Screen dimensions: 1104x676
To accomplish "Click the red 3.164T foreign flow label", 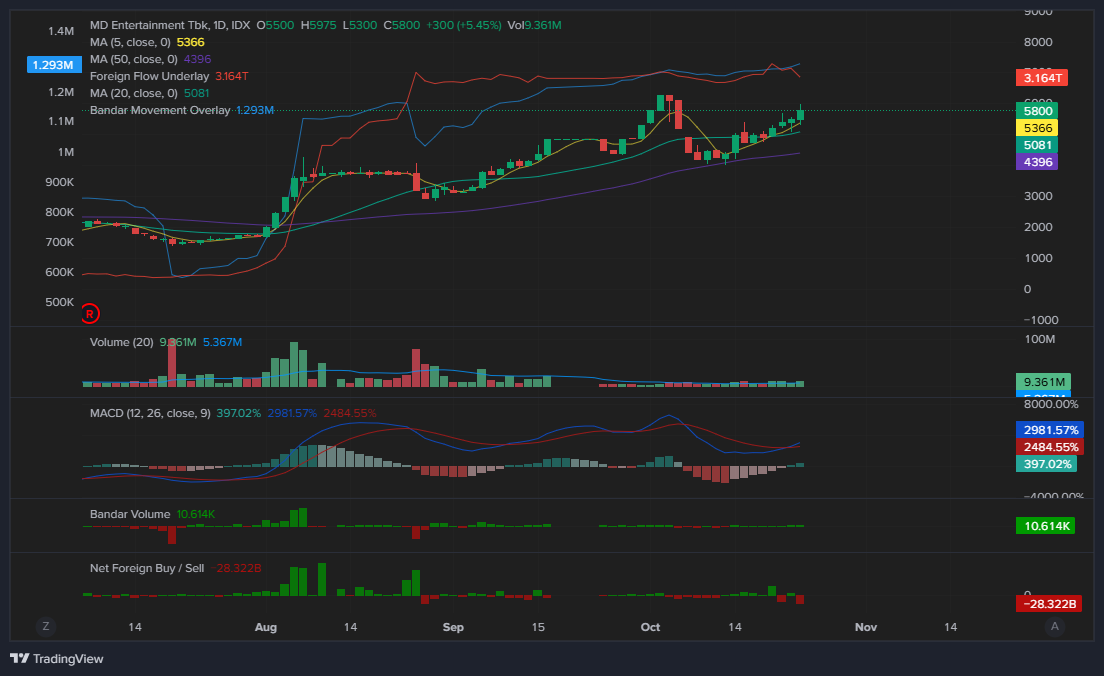I will 1042,77.
